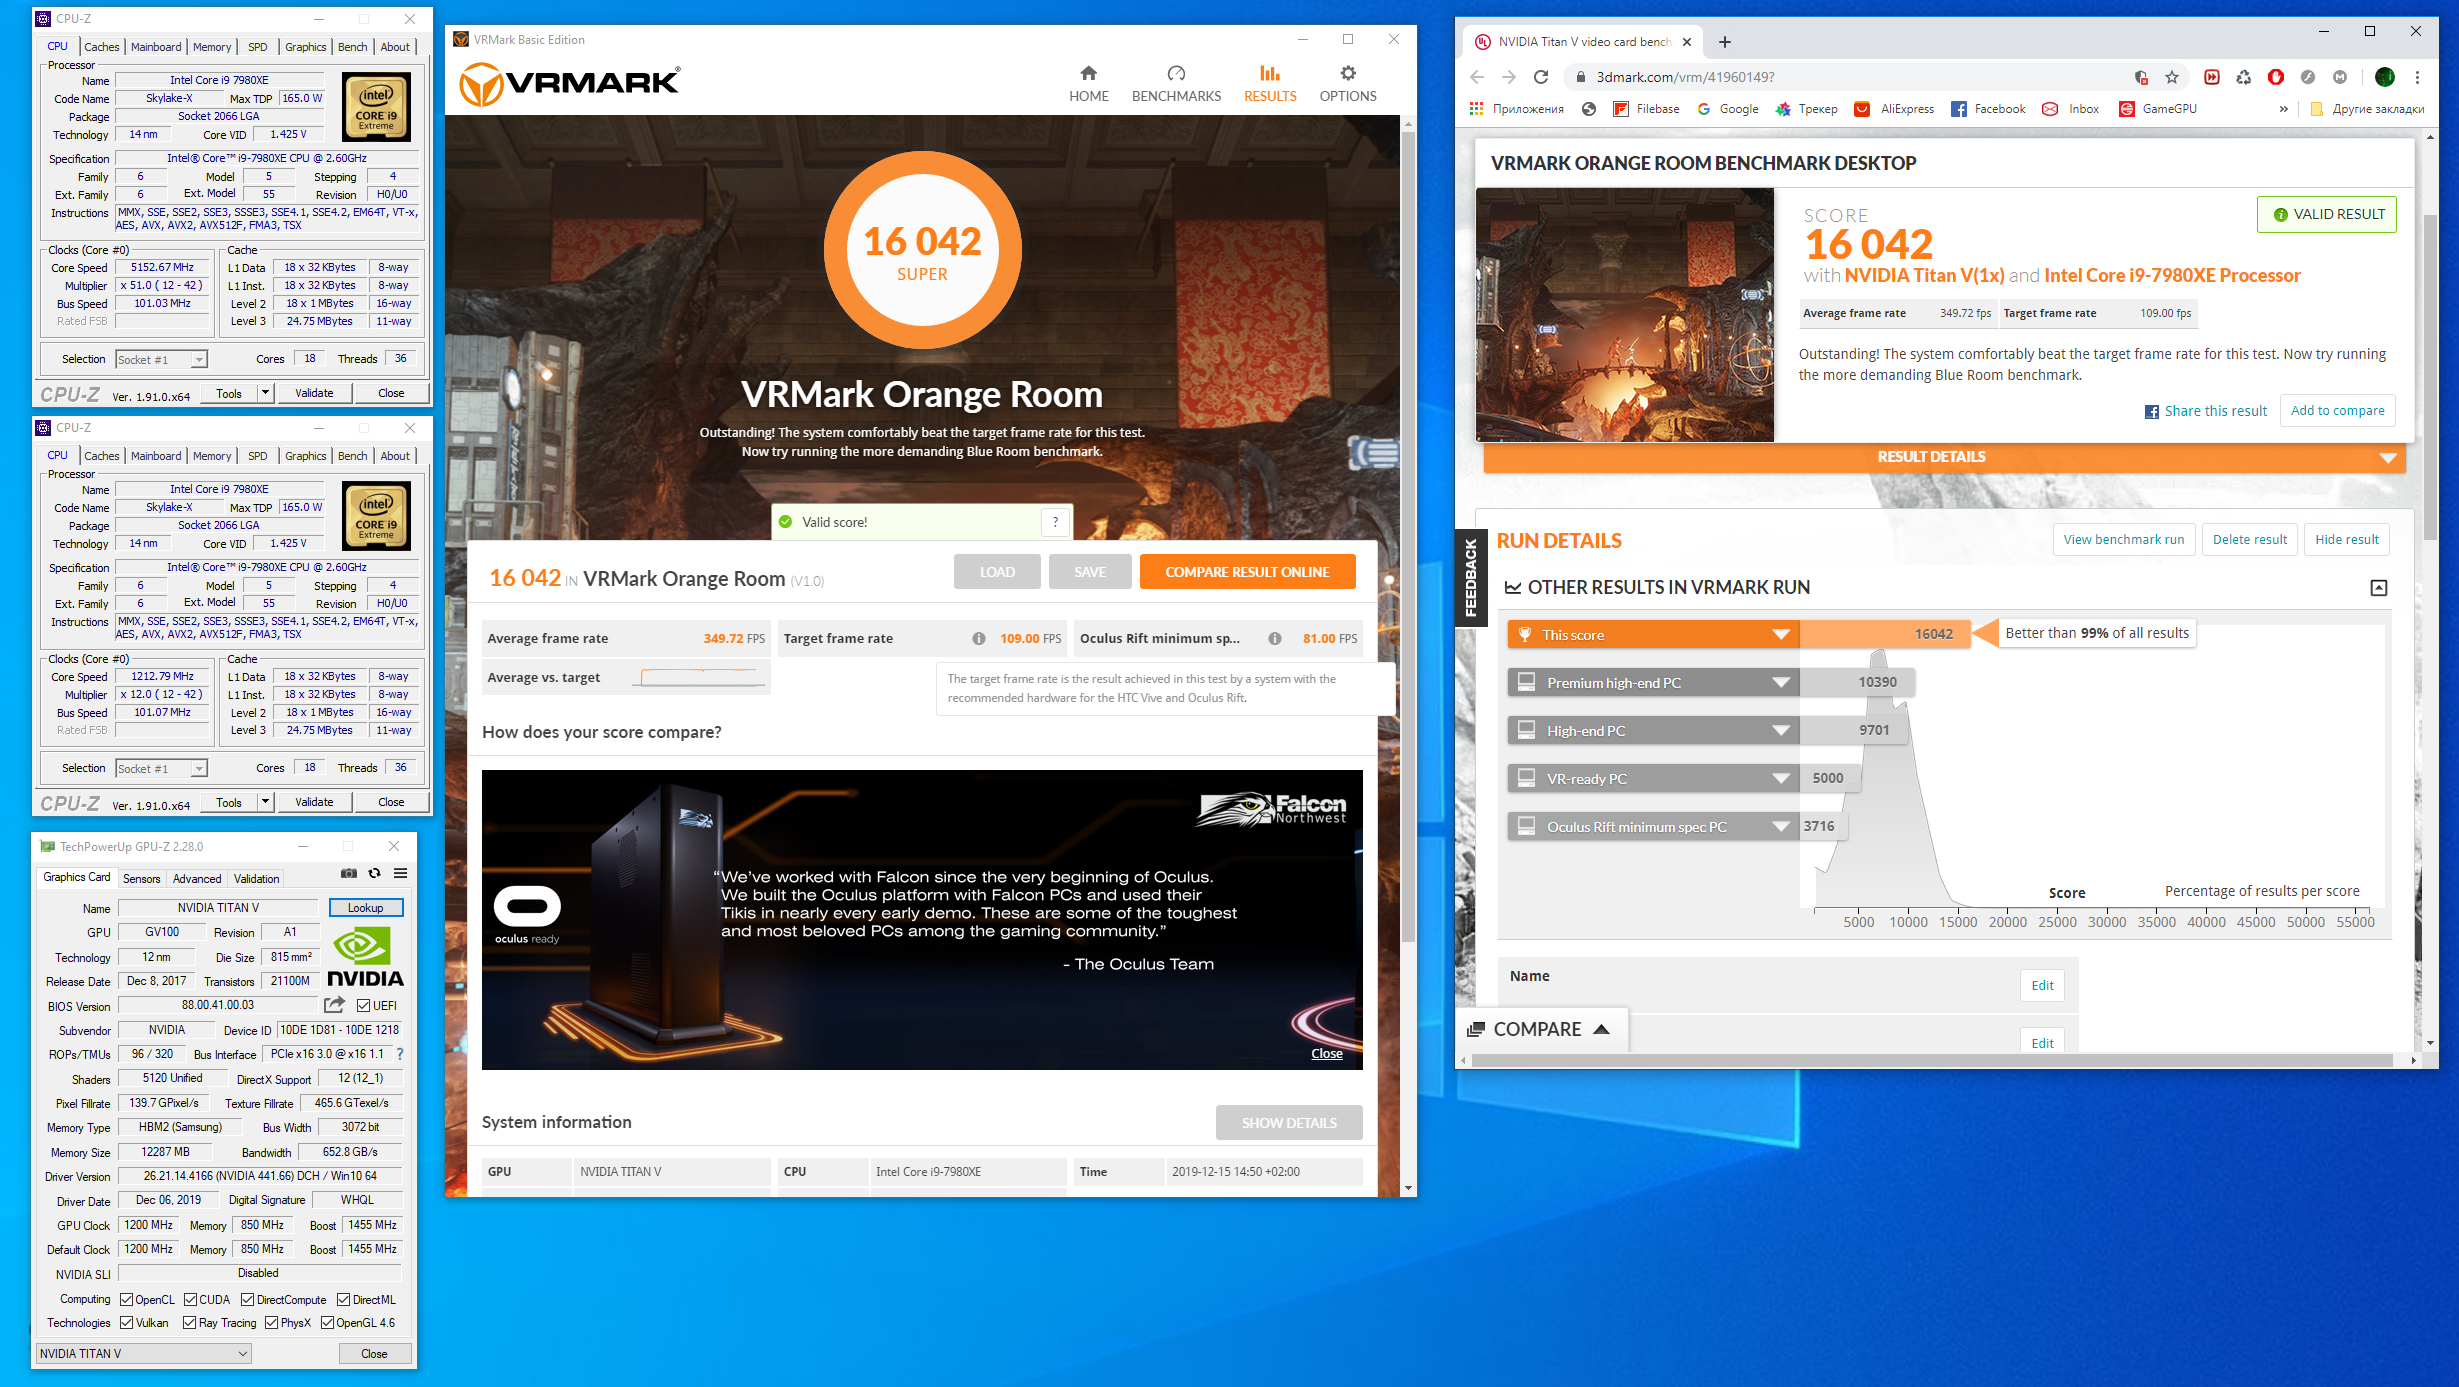Open VRMark OPTIONS gear icon
The image size is (2459, 1387).
(x=1348, y=73)
